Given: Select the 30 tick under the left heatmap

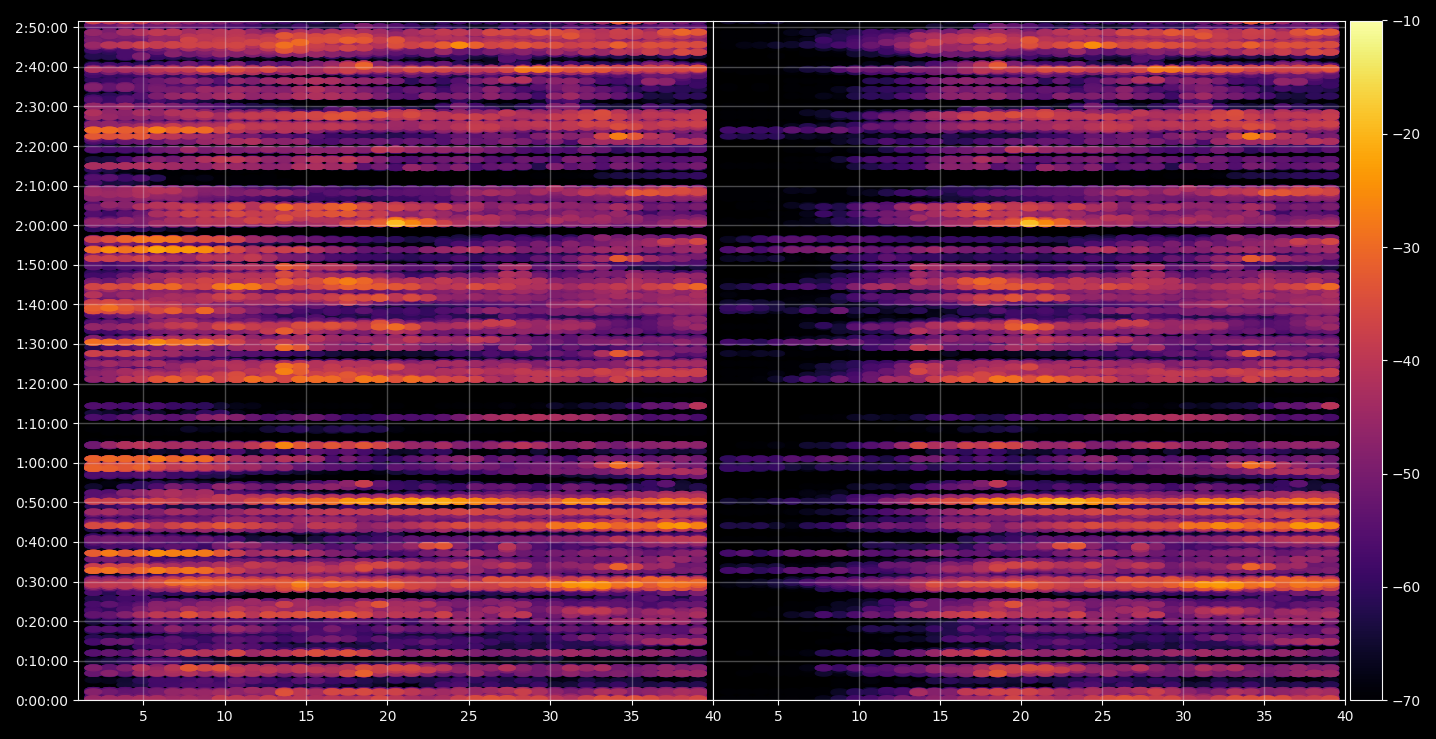Looking at the screenshot, I should [x=550, y=716].
